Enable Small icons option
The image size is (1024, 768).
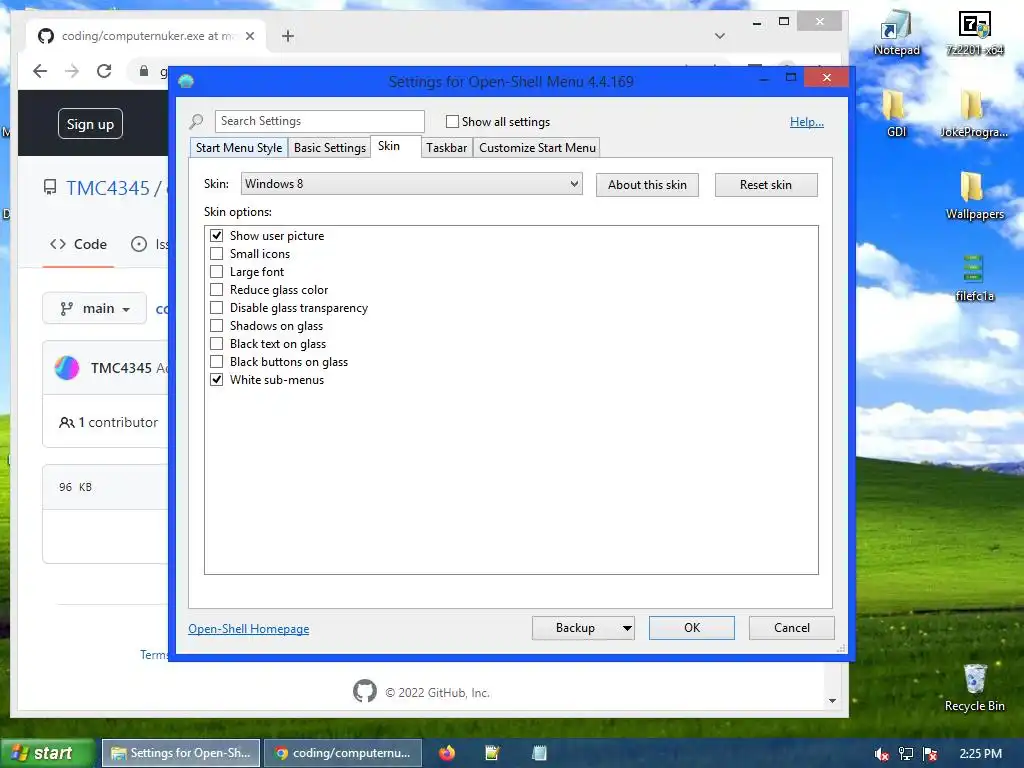coord(216,253)
